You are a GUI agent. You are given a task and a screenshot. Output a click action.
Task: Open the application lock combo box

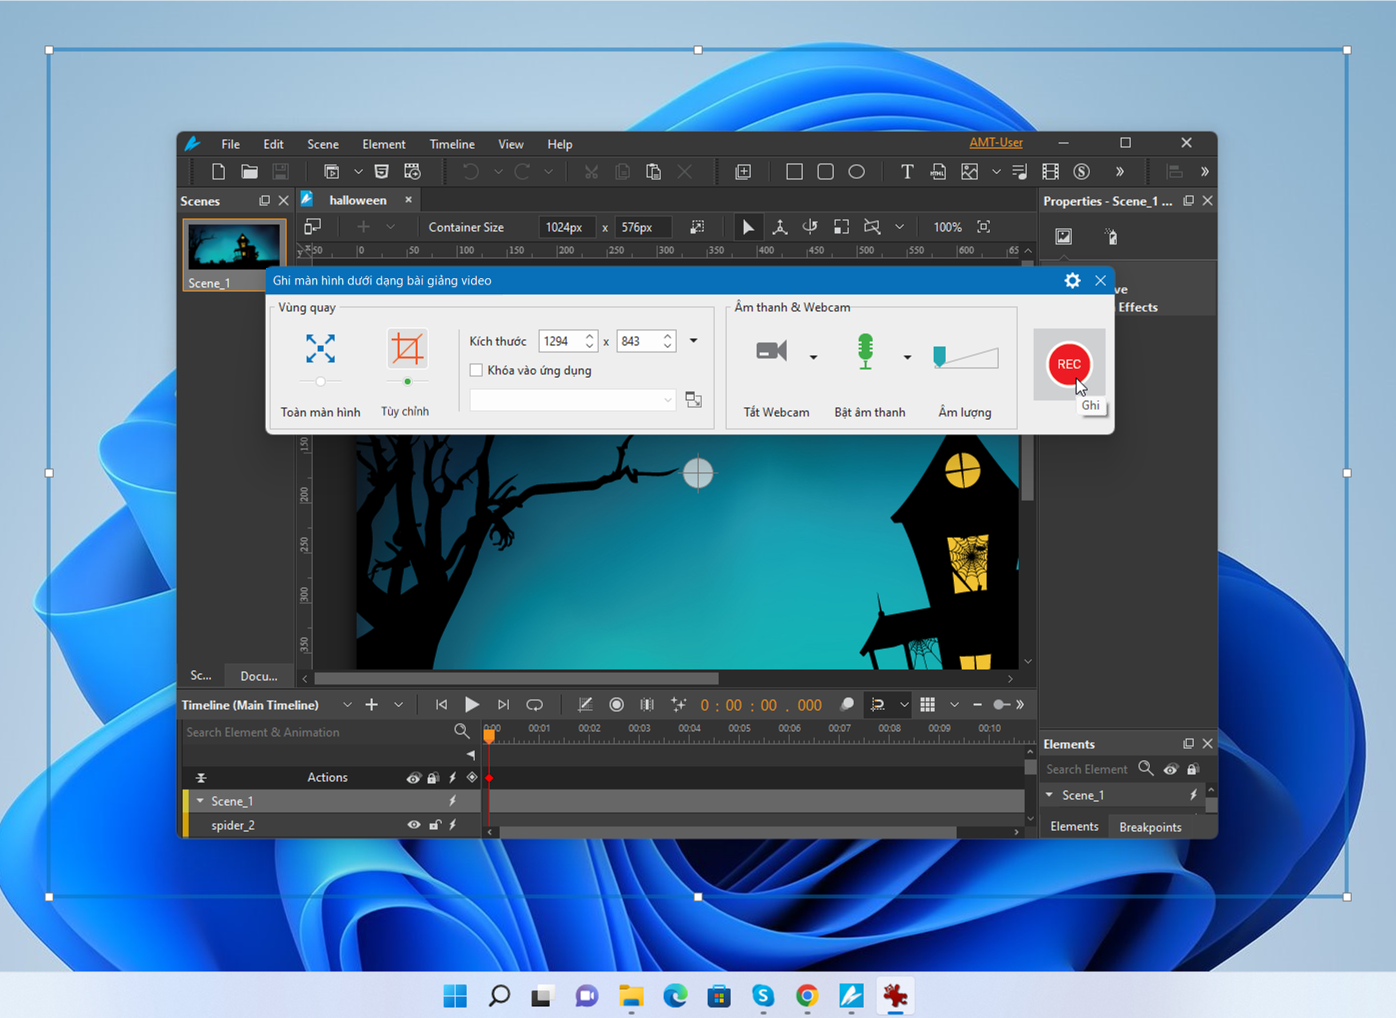[x=572, y=400]
